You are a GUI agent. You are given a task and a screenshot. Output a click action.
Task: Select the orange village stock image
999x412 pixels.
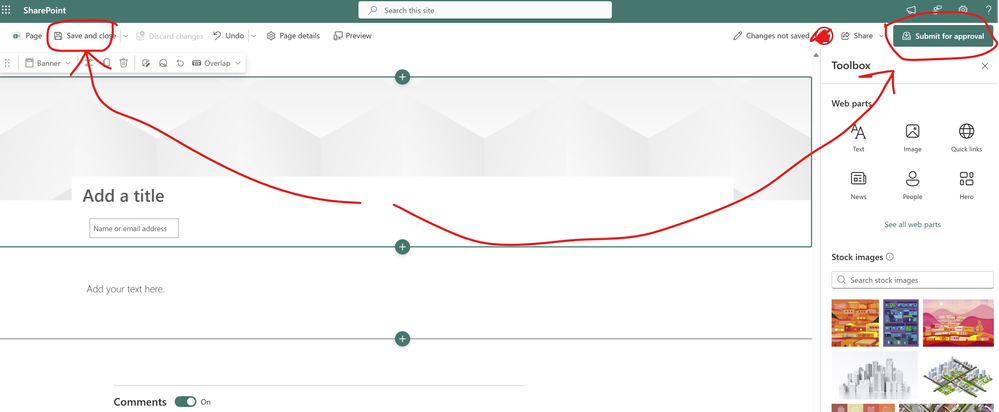click(855, 323)
